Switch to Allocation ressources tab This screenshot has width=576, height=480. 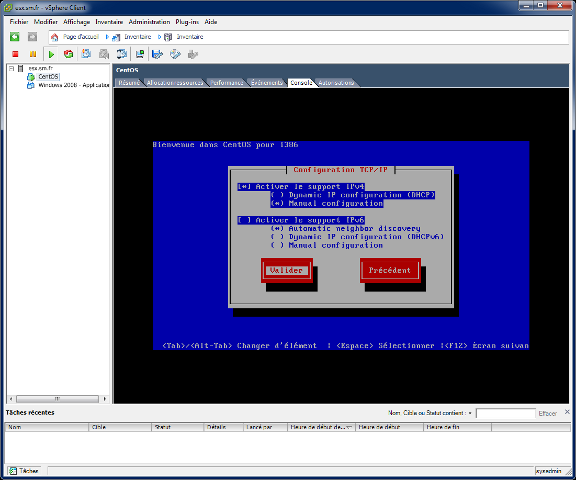tap(175, 83)
